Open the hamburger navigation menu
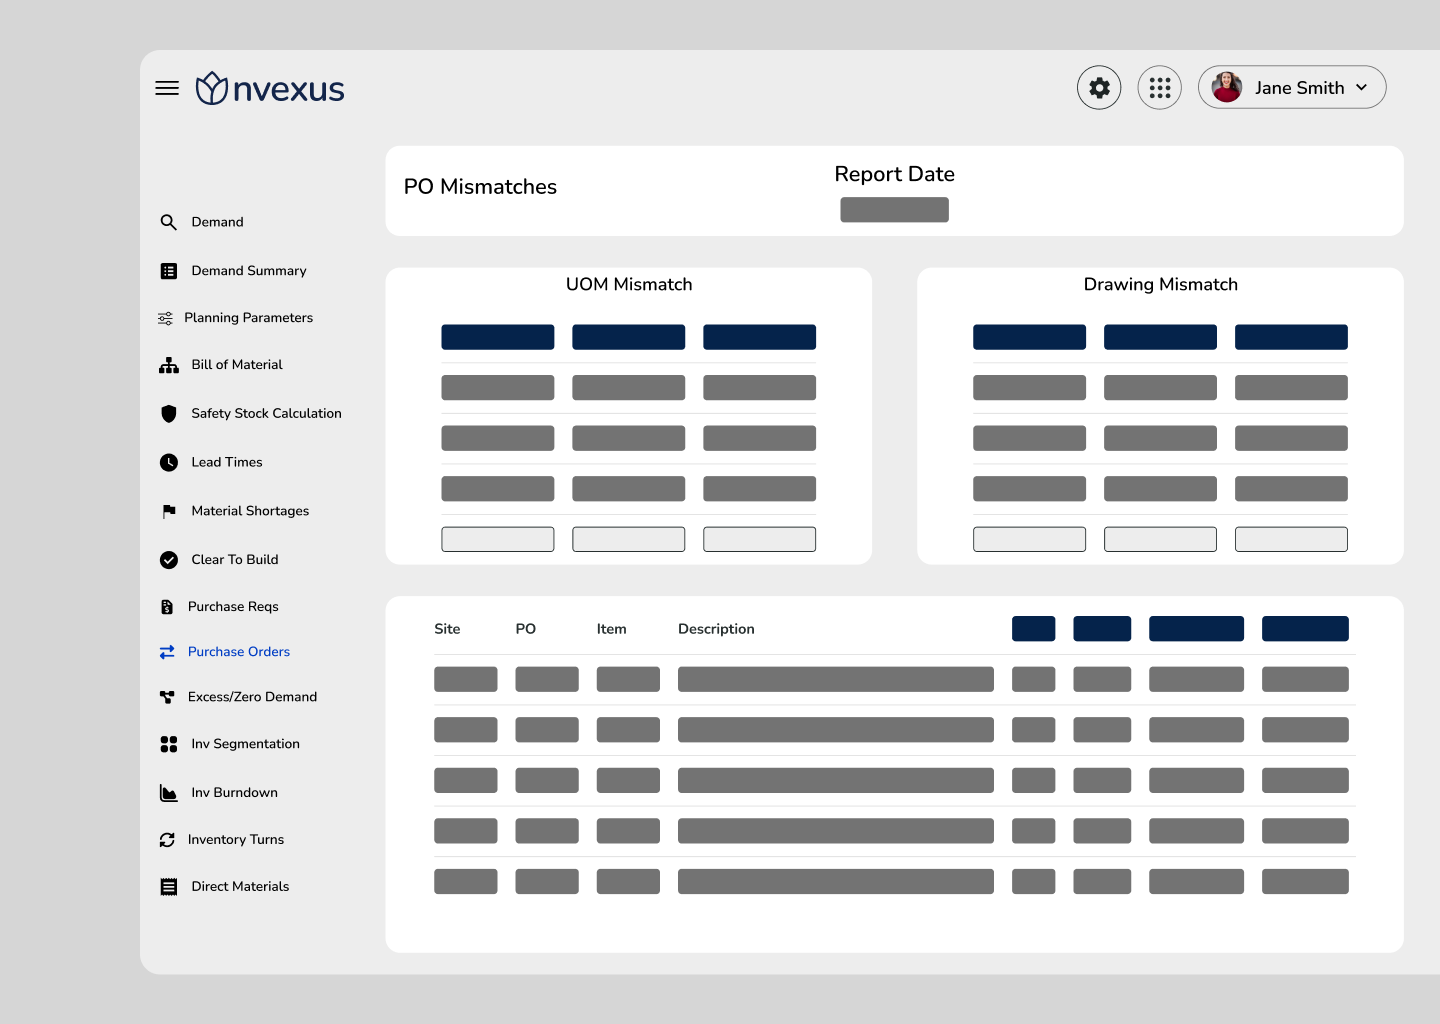This screenshot has height=1024, width=1440. point(167,88)
